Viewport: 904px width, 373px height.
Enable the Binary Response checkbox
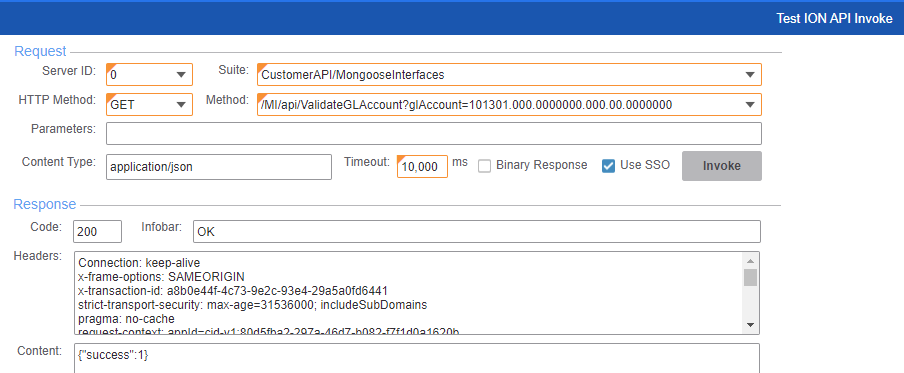(485, 166)
